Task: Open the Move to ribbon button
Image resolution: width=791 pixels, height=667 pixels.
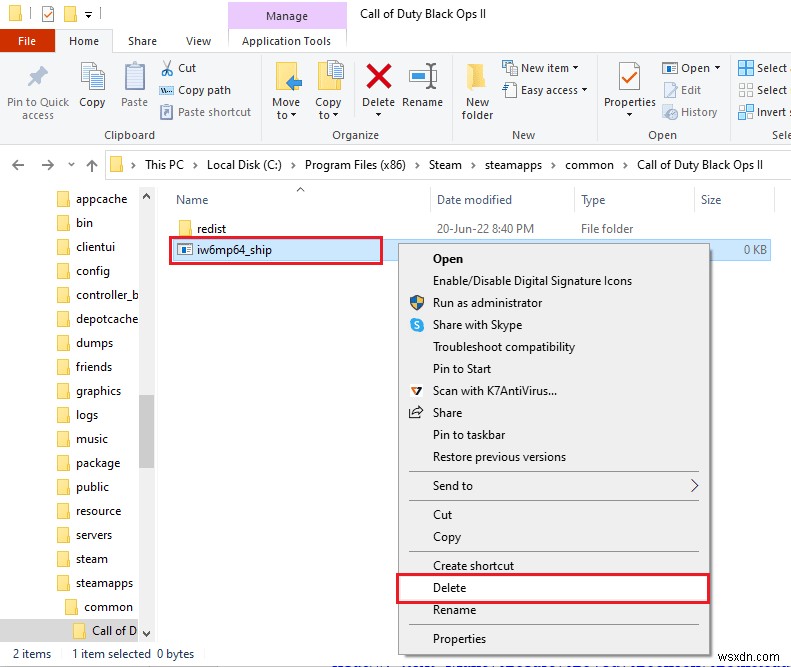Action: [287, 91]
